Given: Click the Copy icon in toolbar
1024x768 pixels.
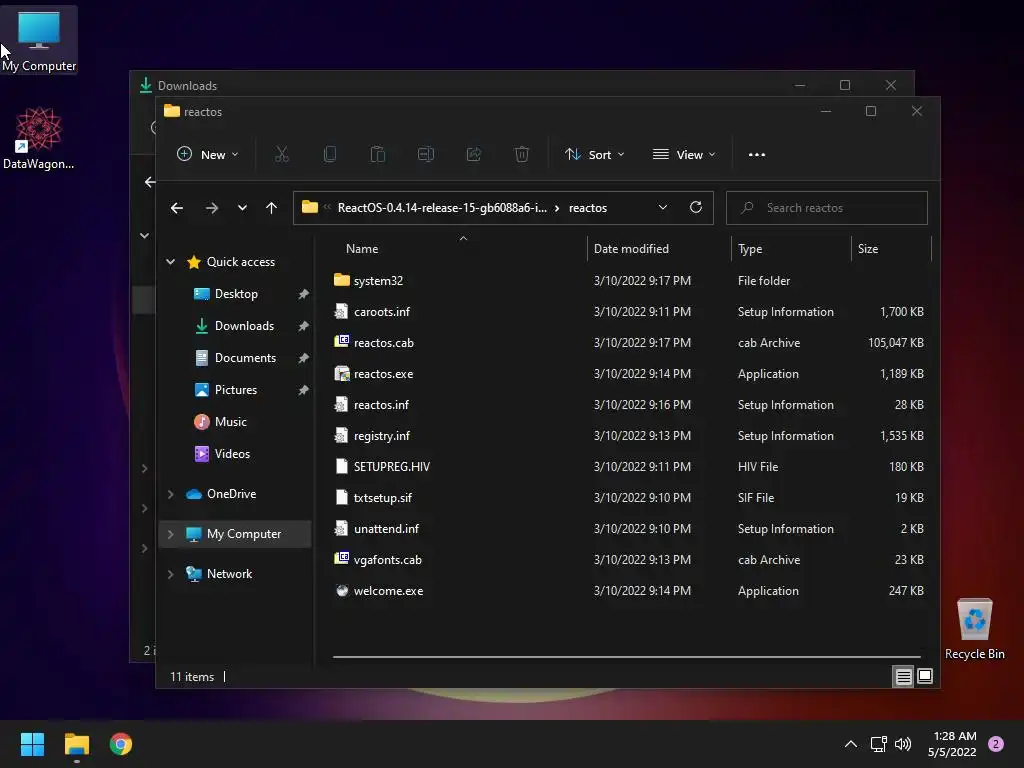Looking at the screenshot, I should pos(330,155).
